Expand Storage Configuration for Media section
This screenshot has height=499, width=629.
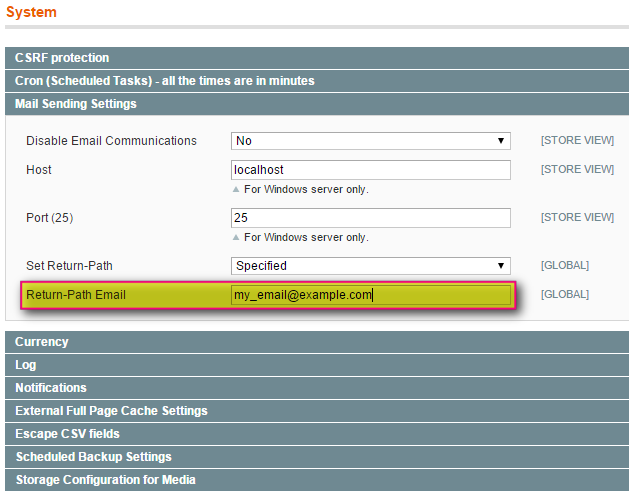[x=105, y=480]
